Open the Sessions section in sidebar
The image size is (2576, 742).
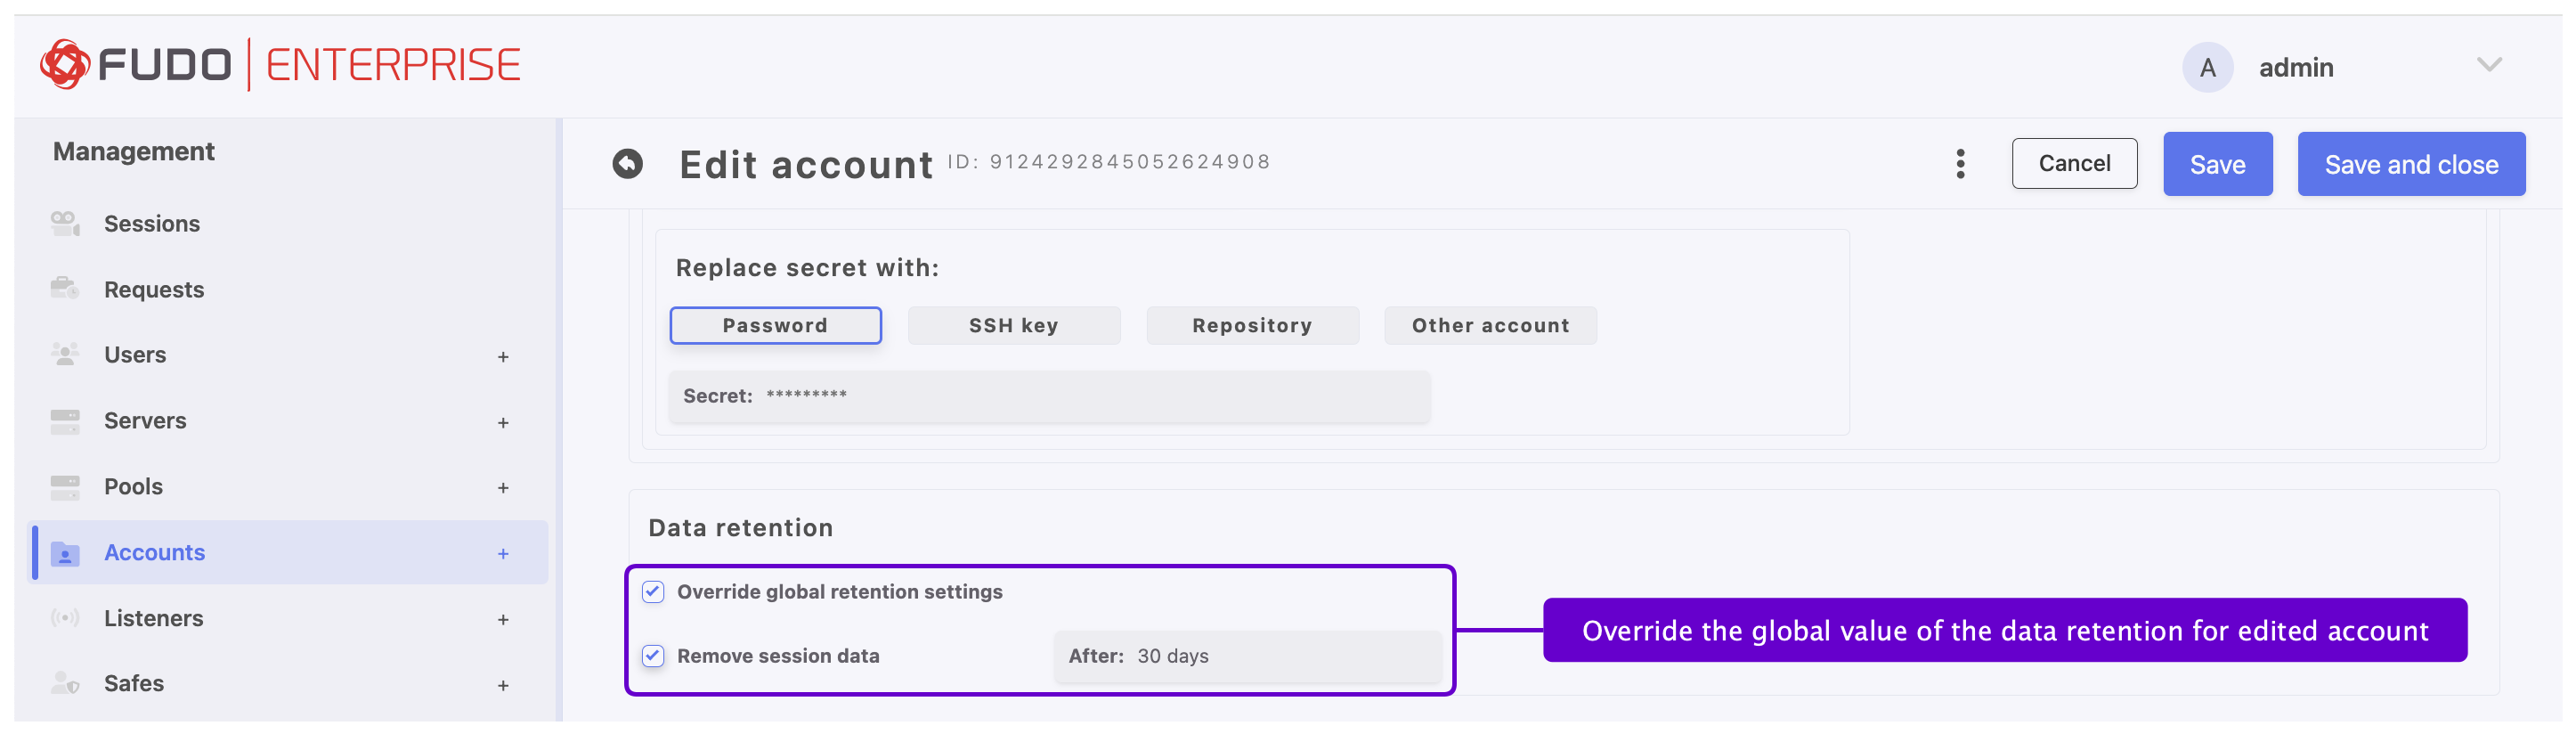coord(152,223)
